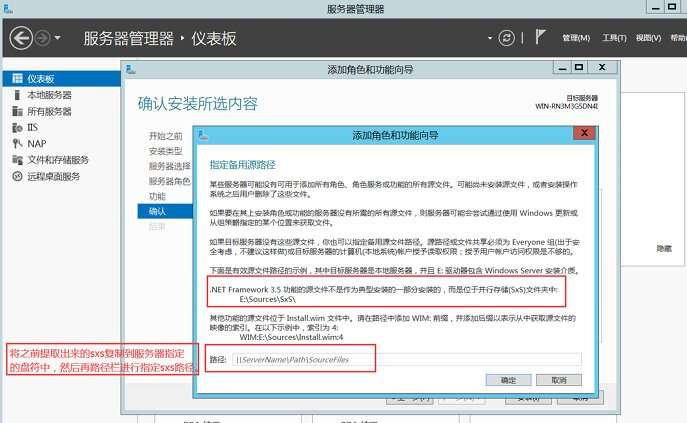Click the WIM:E:\Sources\Install.wim:4 example text
687x423 pixels.
(291, 337)
